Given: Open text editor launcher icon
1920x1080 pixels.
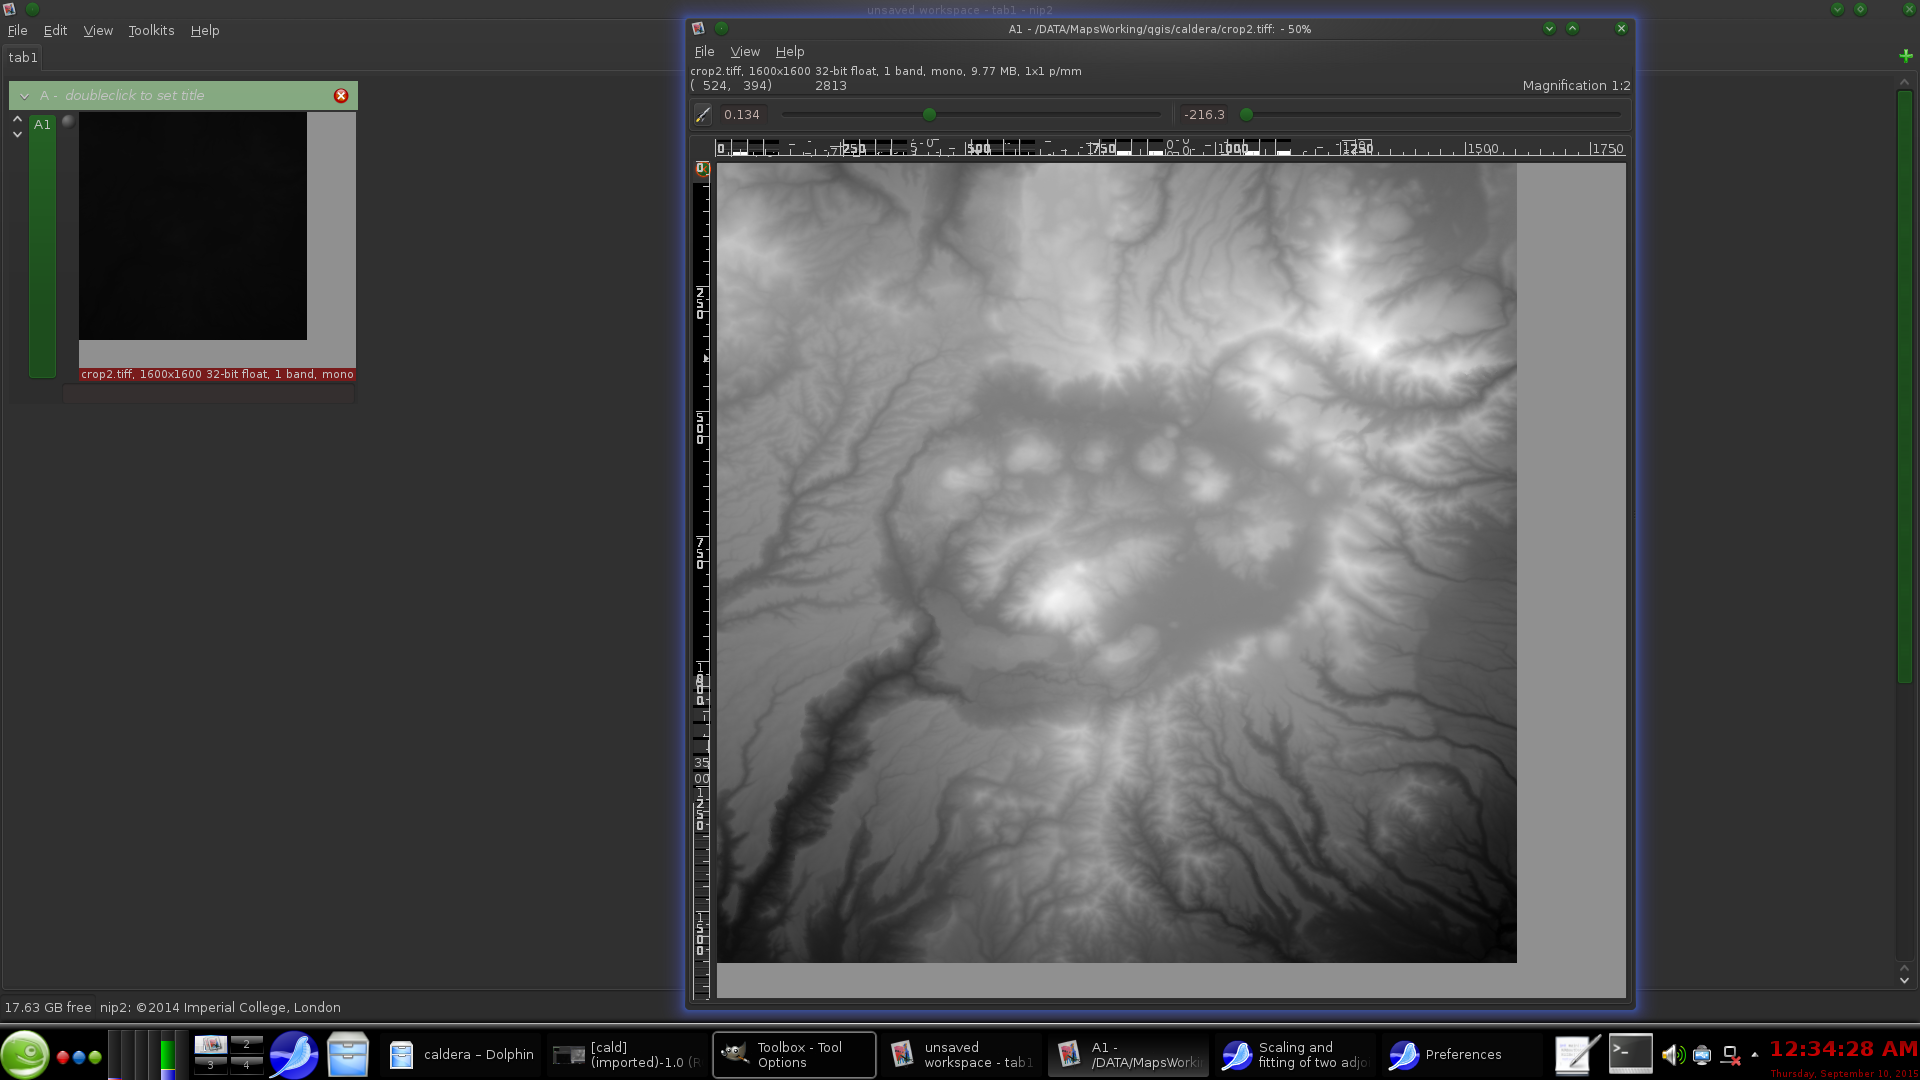Looking at the screenshot, I should point(1577,1054).
